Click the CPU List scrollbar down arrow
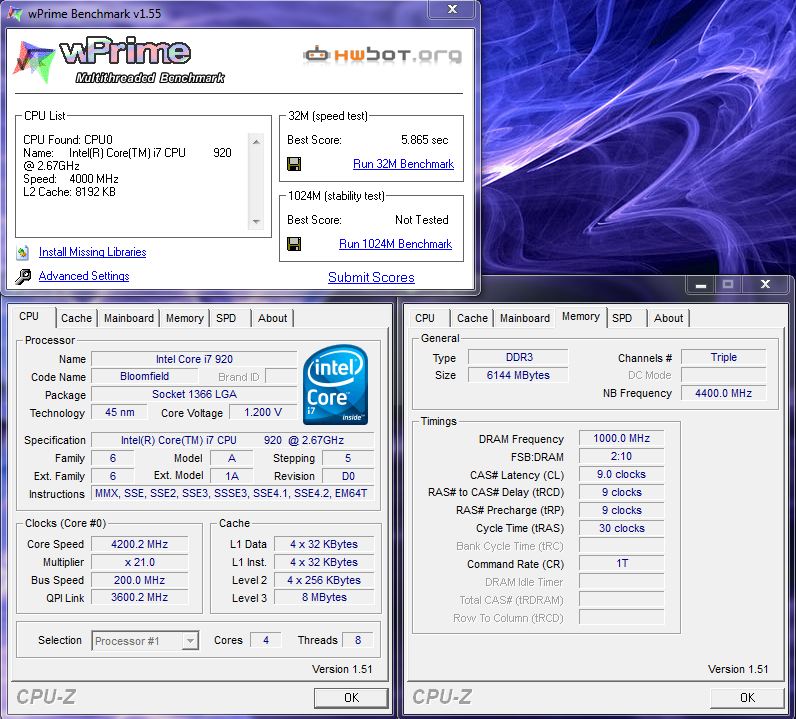This screenshot has height=719, width=796. click(x=256, y=221)
